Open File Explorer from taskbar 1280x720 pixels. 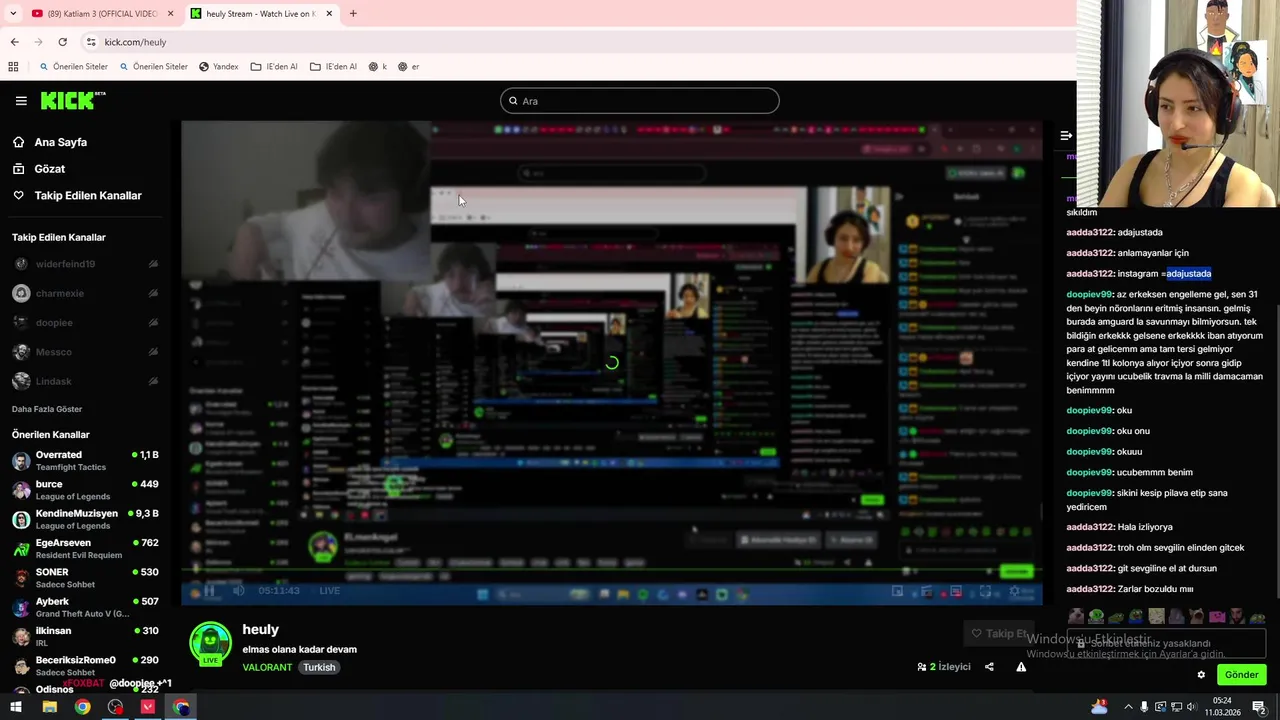point(49,707)
